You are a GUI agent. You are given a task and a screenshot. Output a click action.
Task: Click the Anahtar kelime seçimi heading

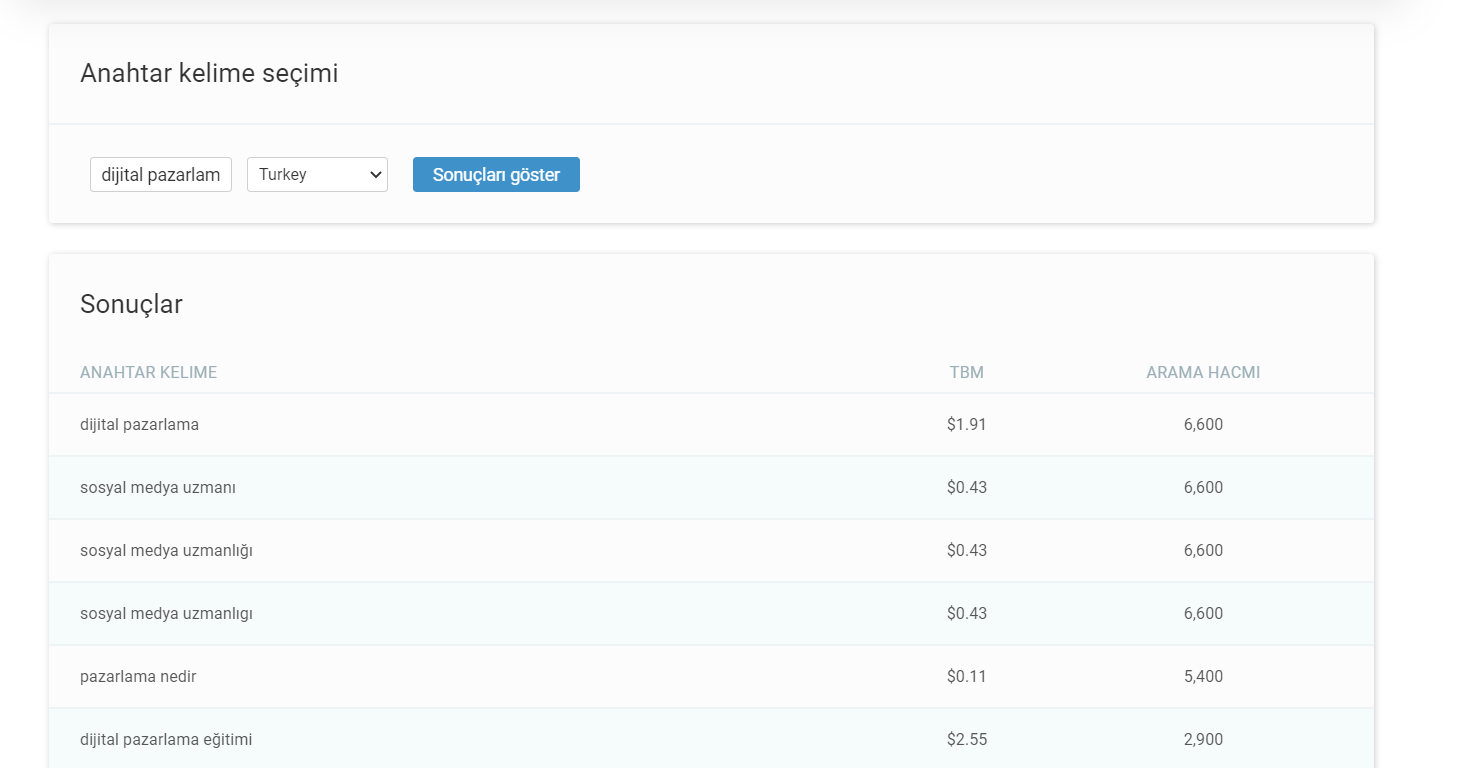[209, 74]
